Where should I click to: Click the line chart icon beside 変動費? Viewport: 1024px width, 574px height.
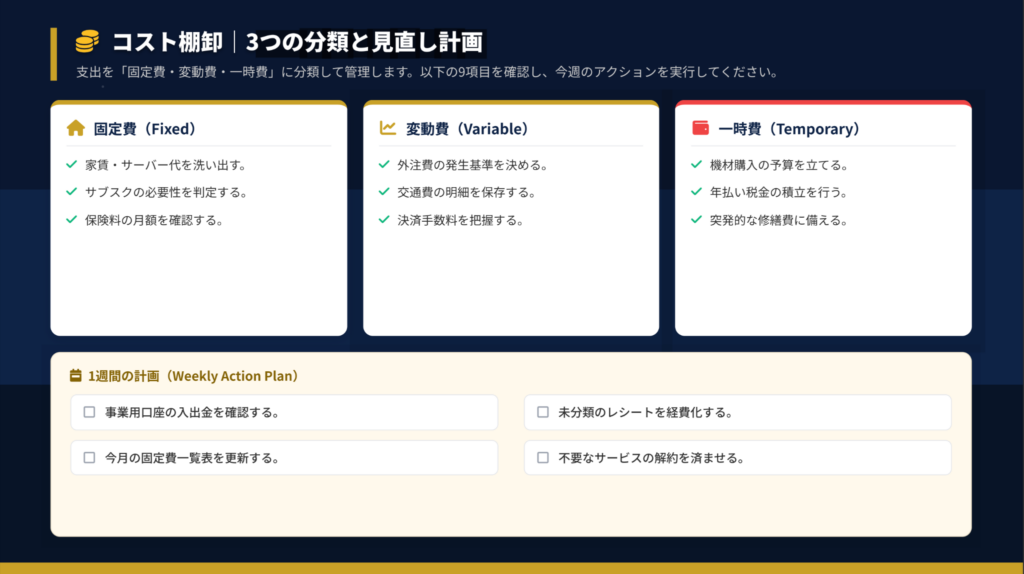click(x=387, y=128)
